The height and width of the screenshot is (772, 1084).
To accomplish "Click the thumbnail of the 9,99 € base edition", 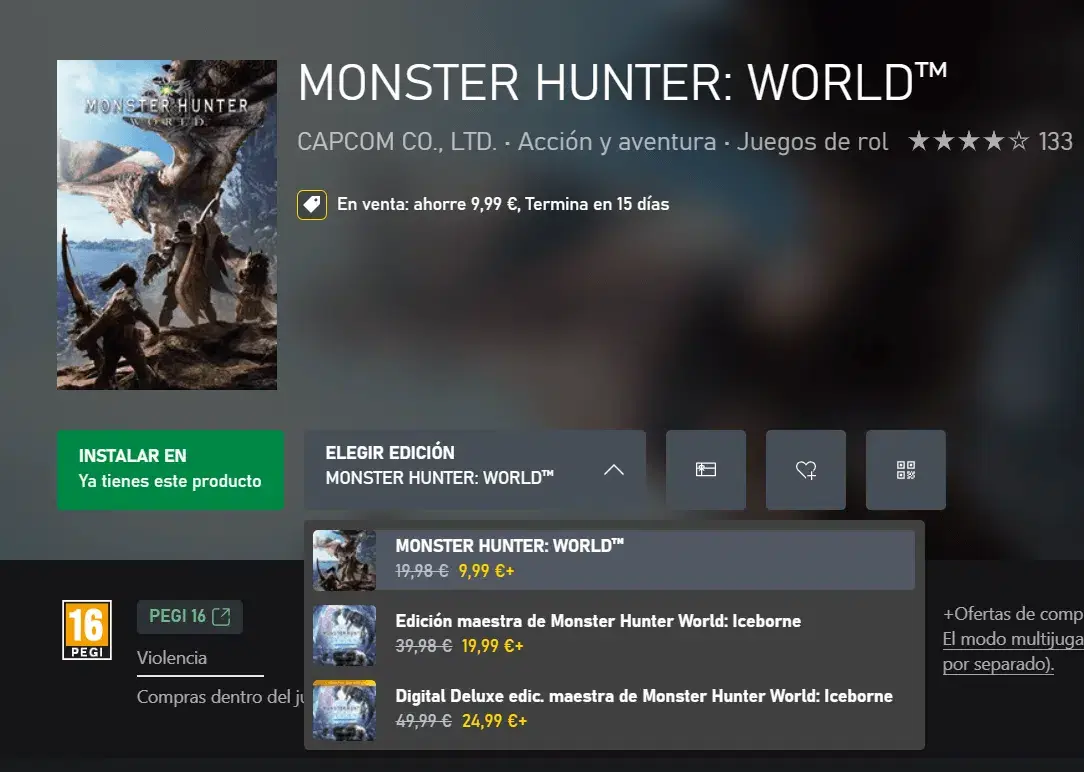I will [344, 560].
